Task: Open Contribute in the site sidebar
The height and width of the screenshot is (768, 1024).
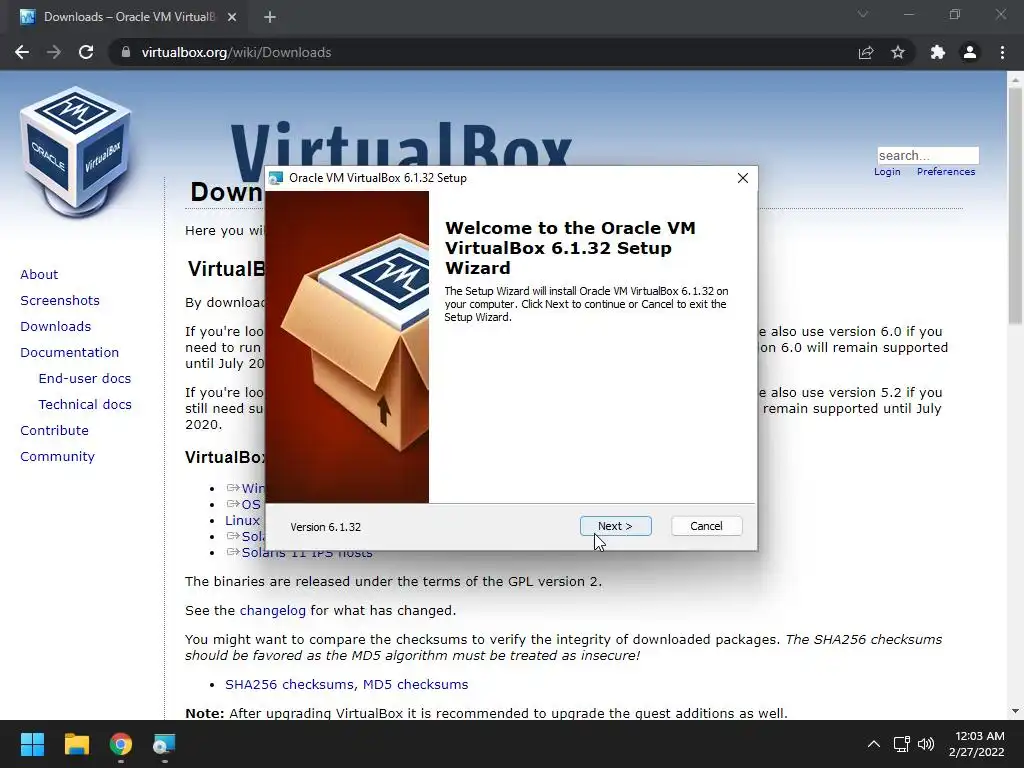Action: 54,431
